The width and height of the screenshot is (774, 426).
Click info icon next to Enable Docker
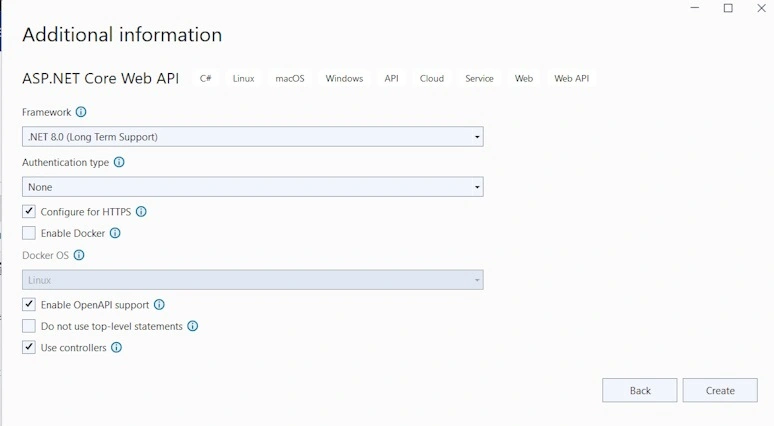point(115,233)
